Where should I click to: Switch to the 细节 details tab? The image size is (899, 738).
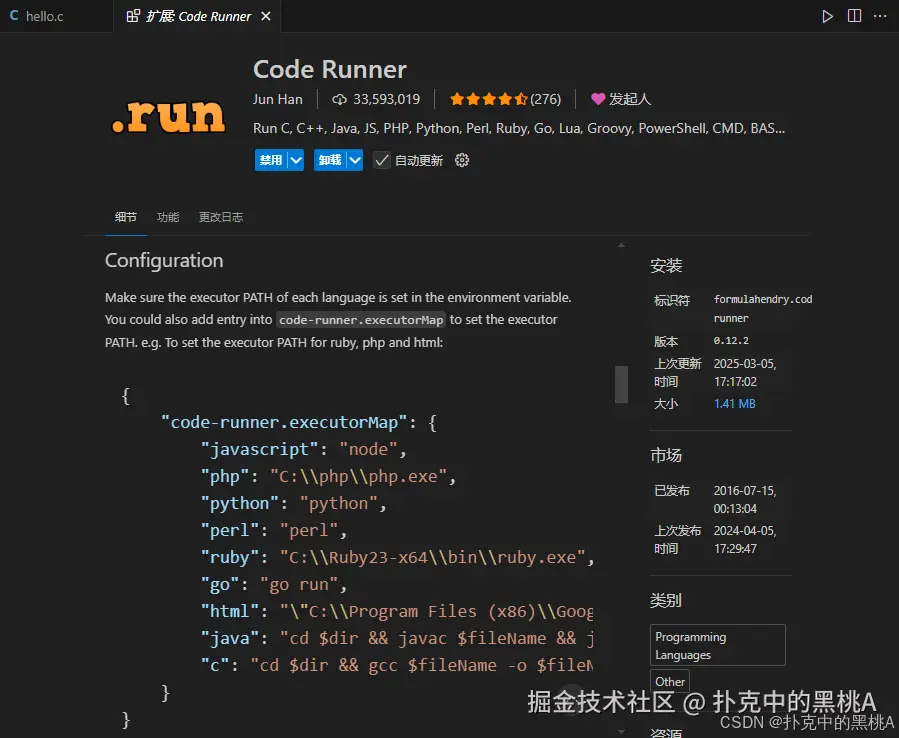pyautogui.click(x=126, y=217)
